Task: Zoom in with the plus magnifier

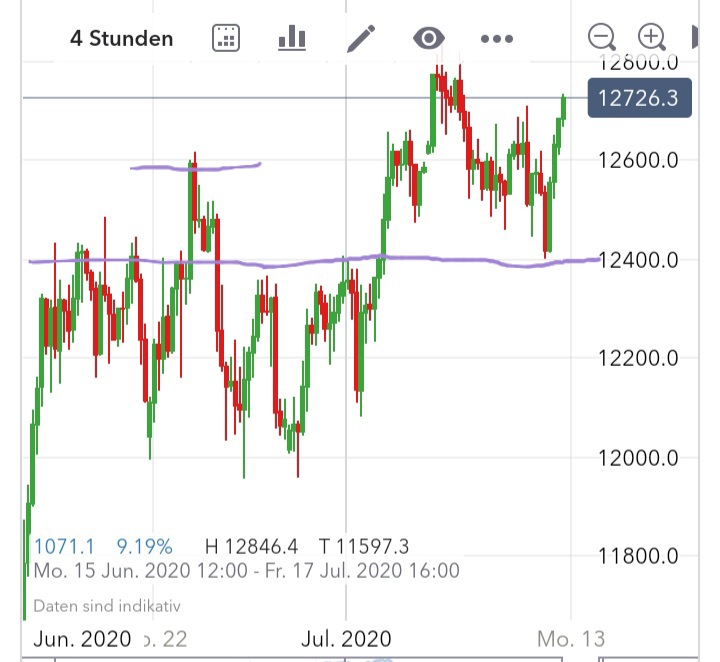Action: (652, 38)
